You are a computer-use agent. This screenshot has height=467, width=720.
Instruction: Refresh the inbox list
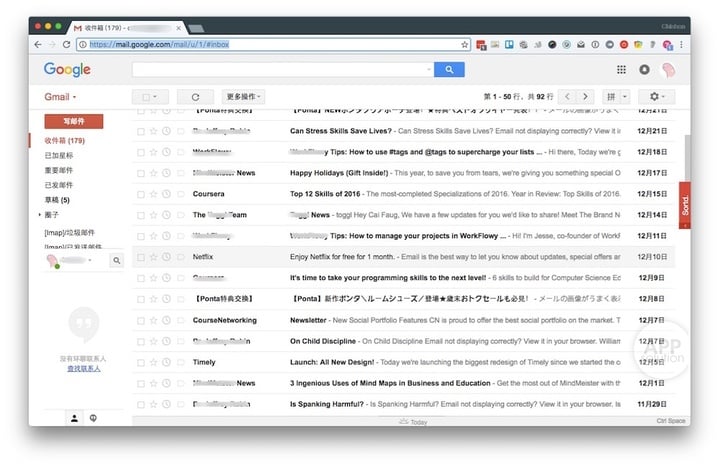click(195, 97)
